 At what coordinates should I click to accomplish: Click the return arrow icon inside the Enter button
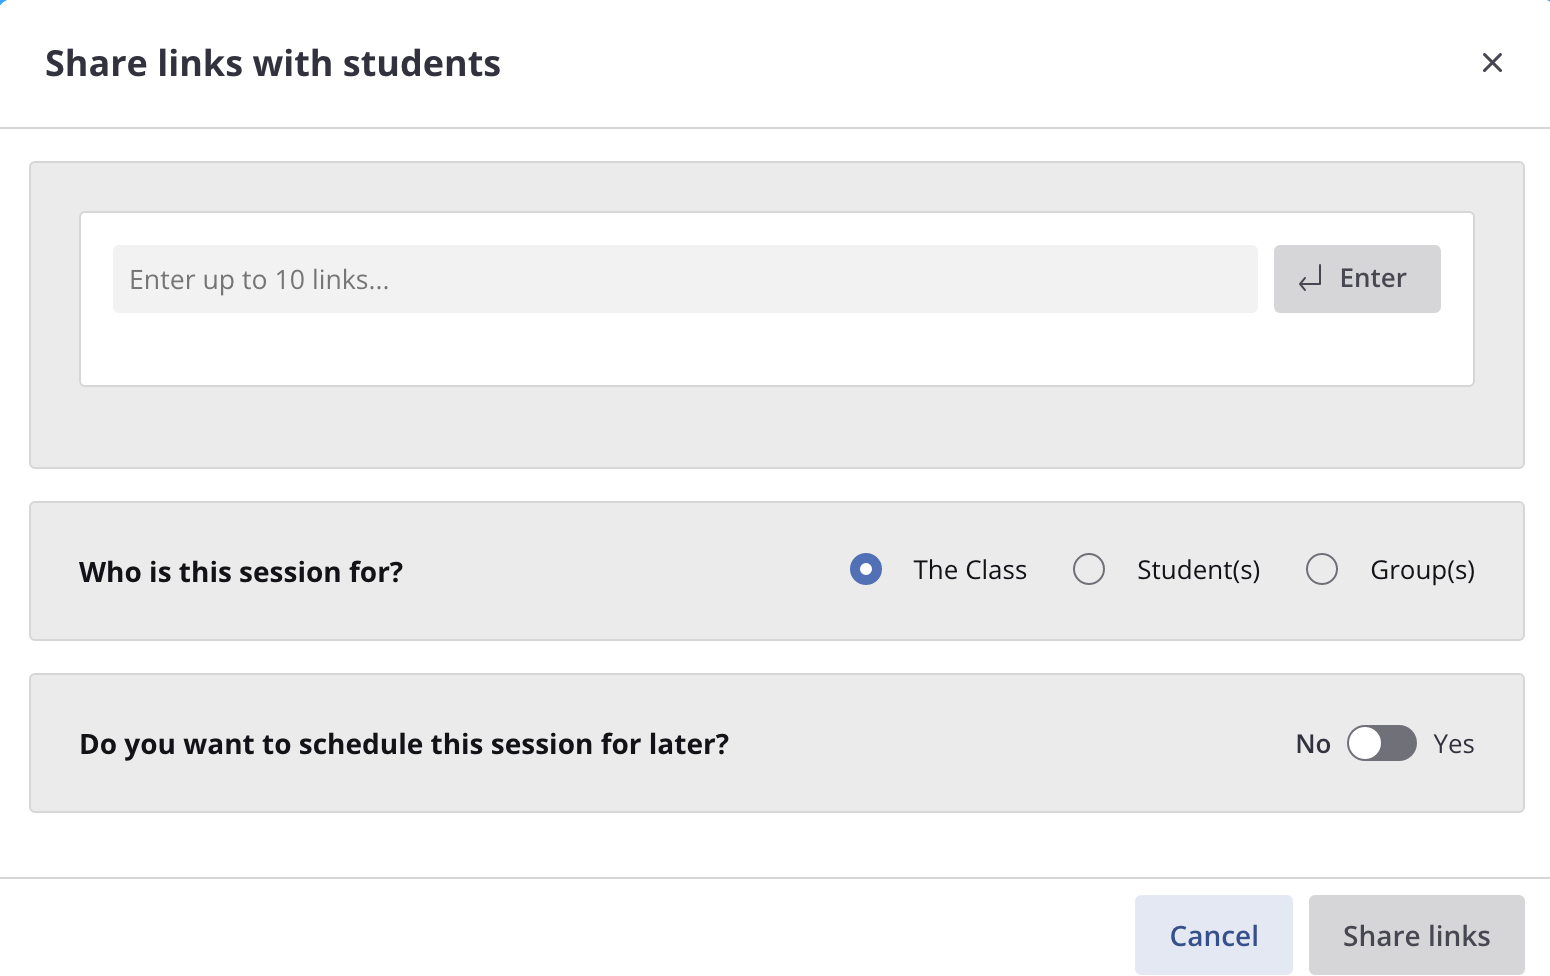pos(1311,279)
